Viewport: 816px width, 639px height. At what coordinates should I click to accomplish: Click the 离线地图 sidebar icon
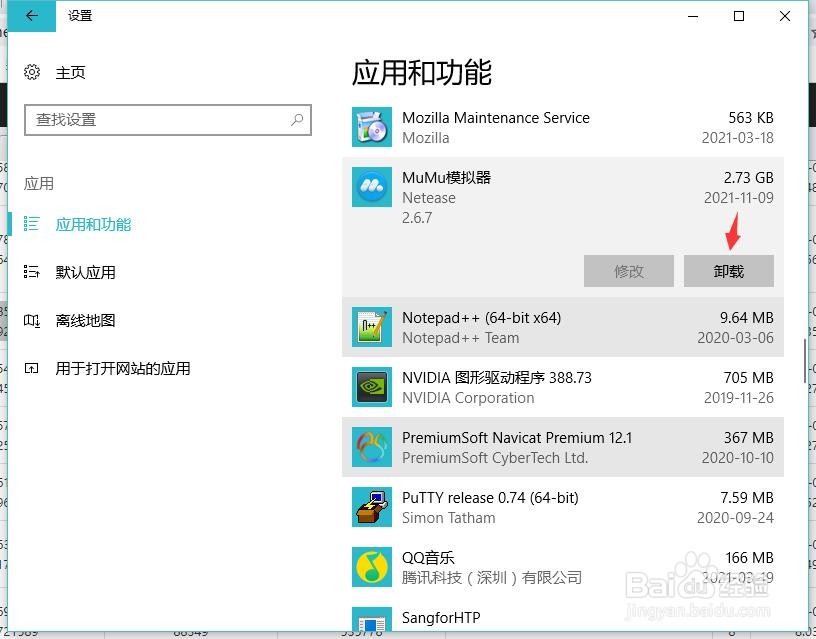click(33, 321)
